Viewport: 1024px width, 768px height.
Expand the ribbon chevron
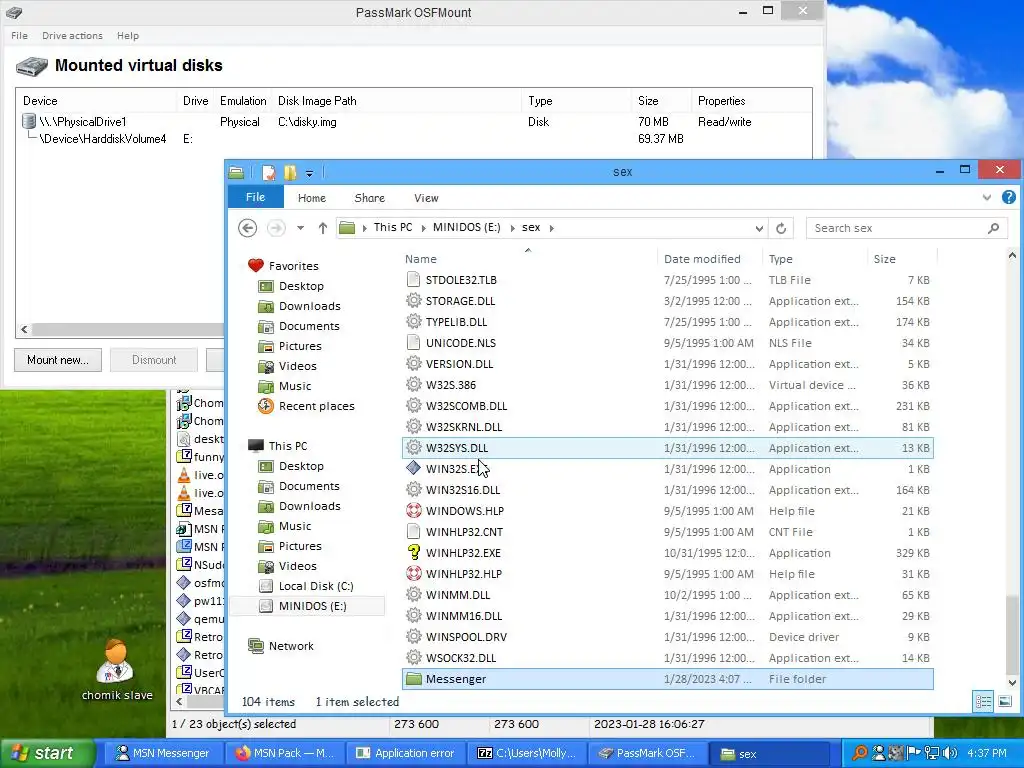coord(987,197)
